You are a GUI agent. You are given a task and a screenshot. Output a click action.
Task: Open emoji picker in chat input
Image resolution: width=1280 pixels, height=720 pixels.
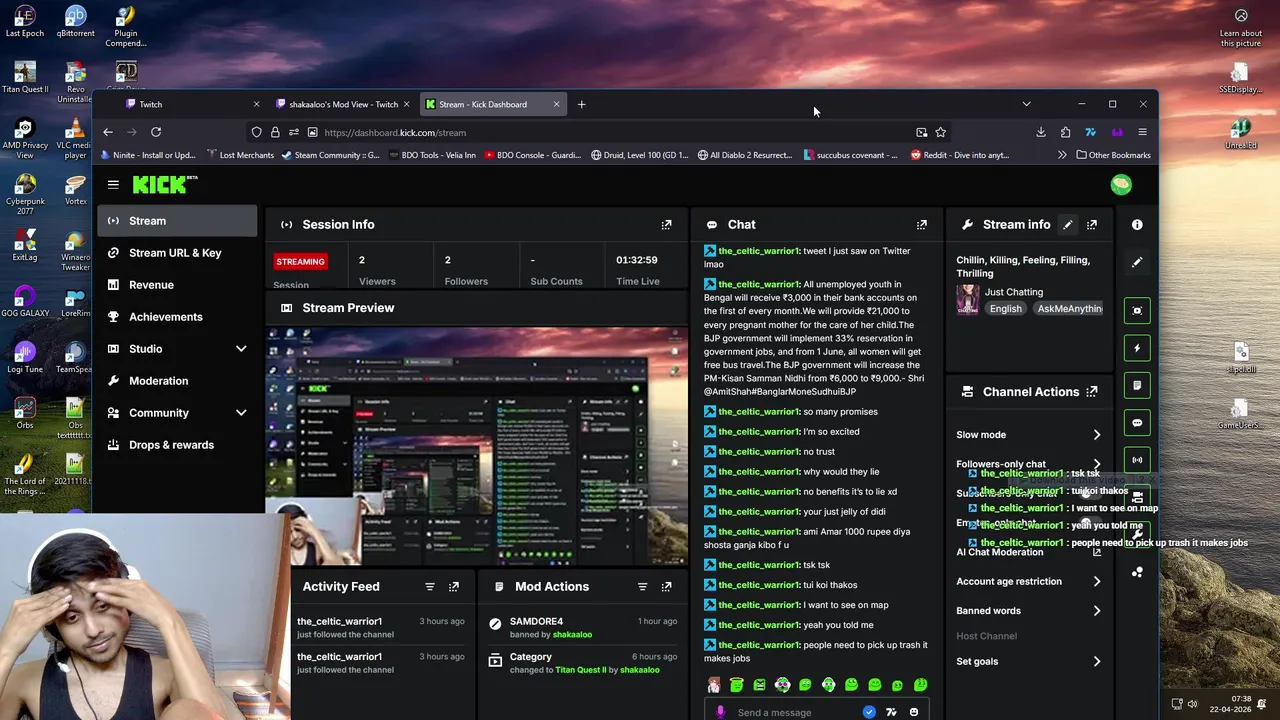click(914, 712)
